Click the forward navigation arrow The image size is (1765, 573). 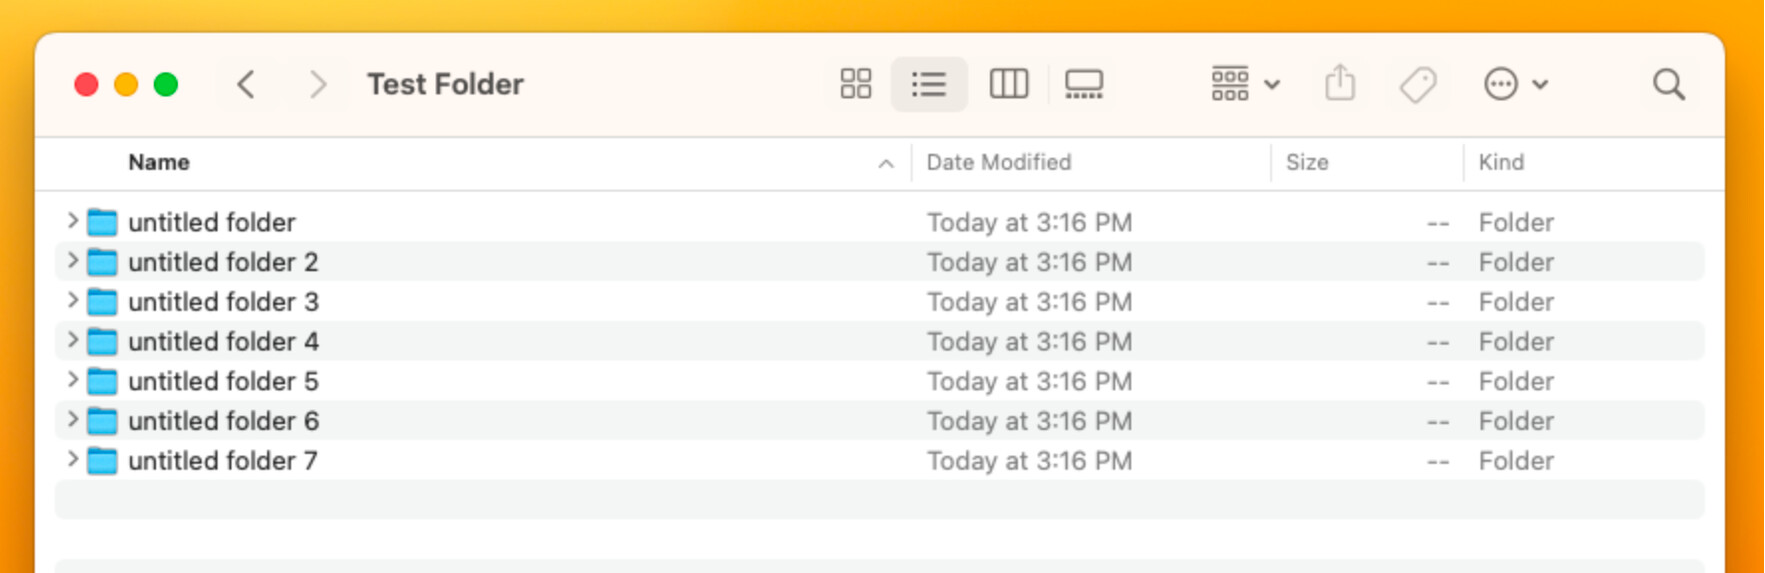tap(318, 85)
